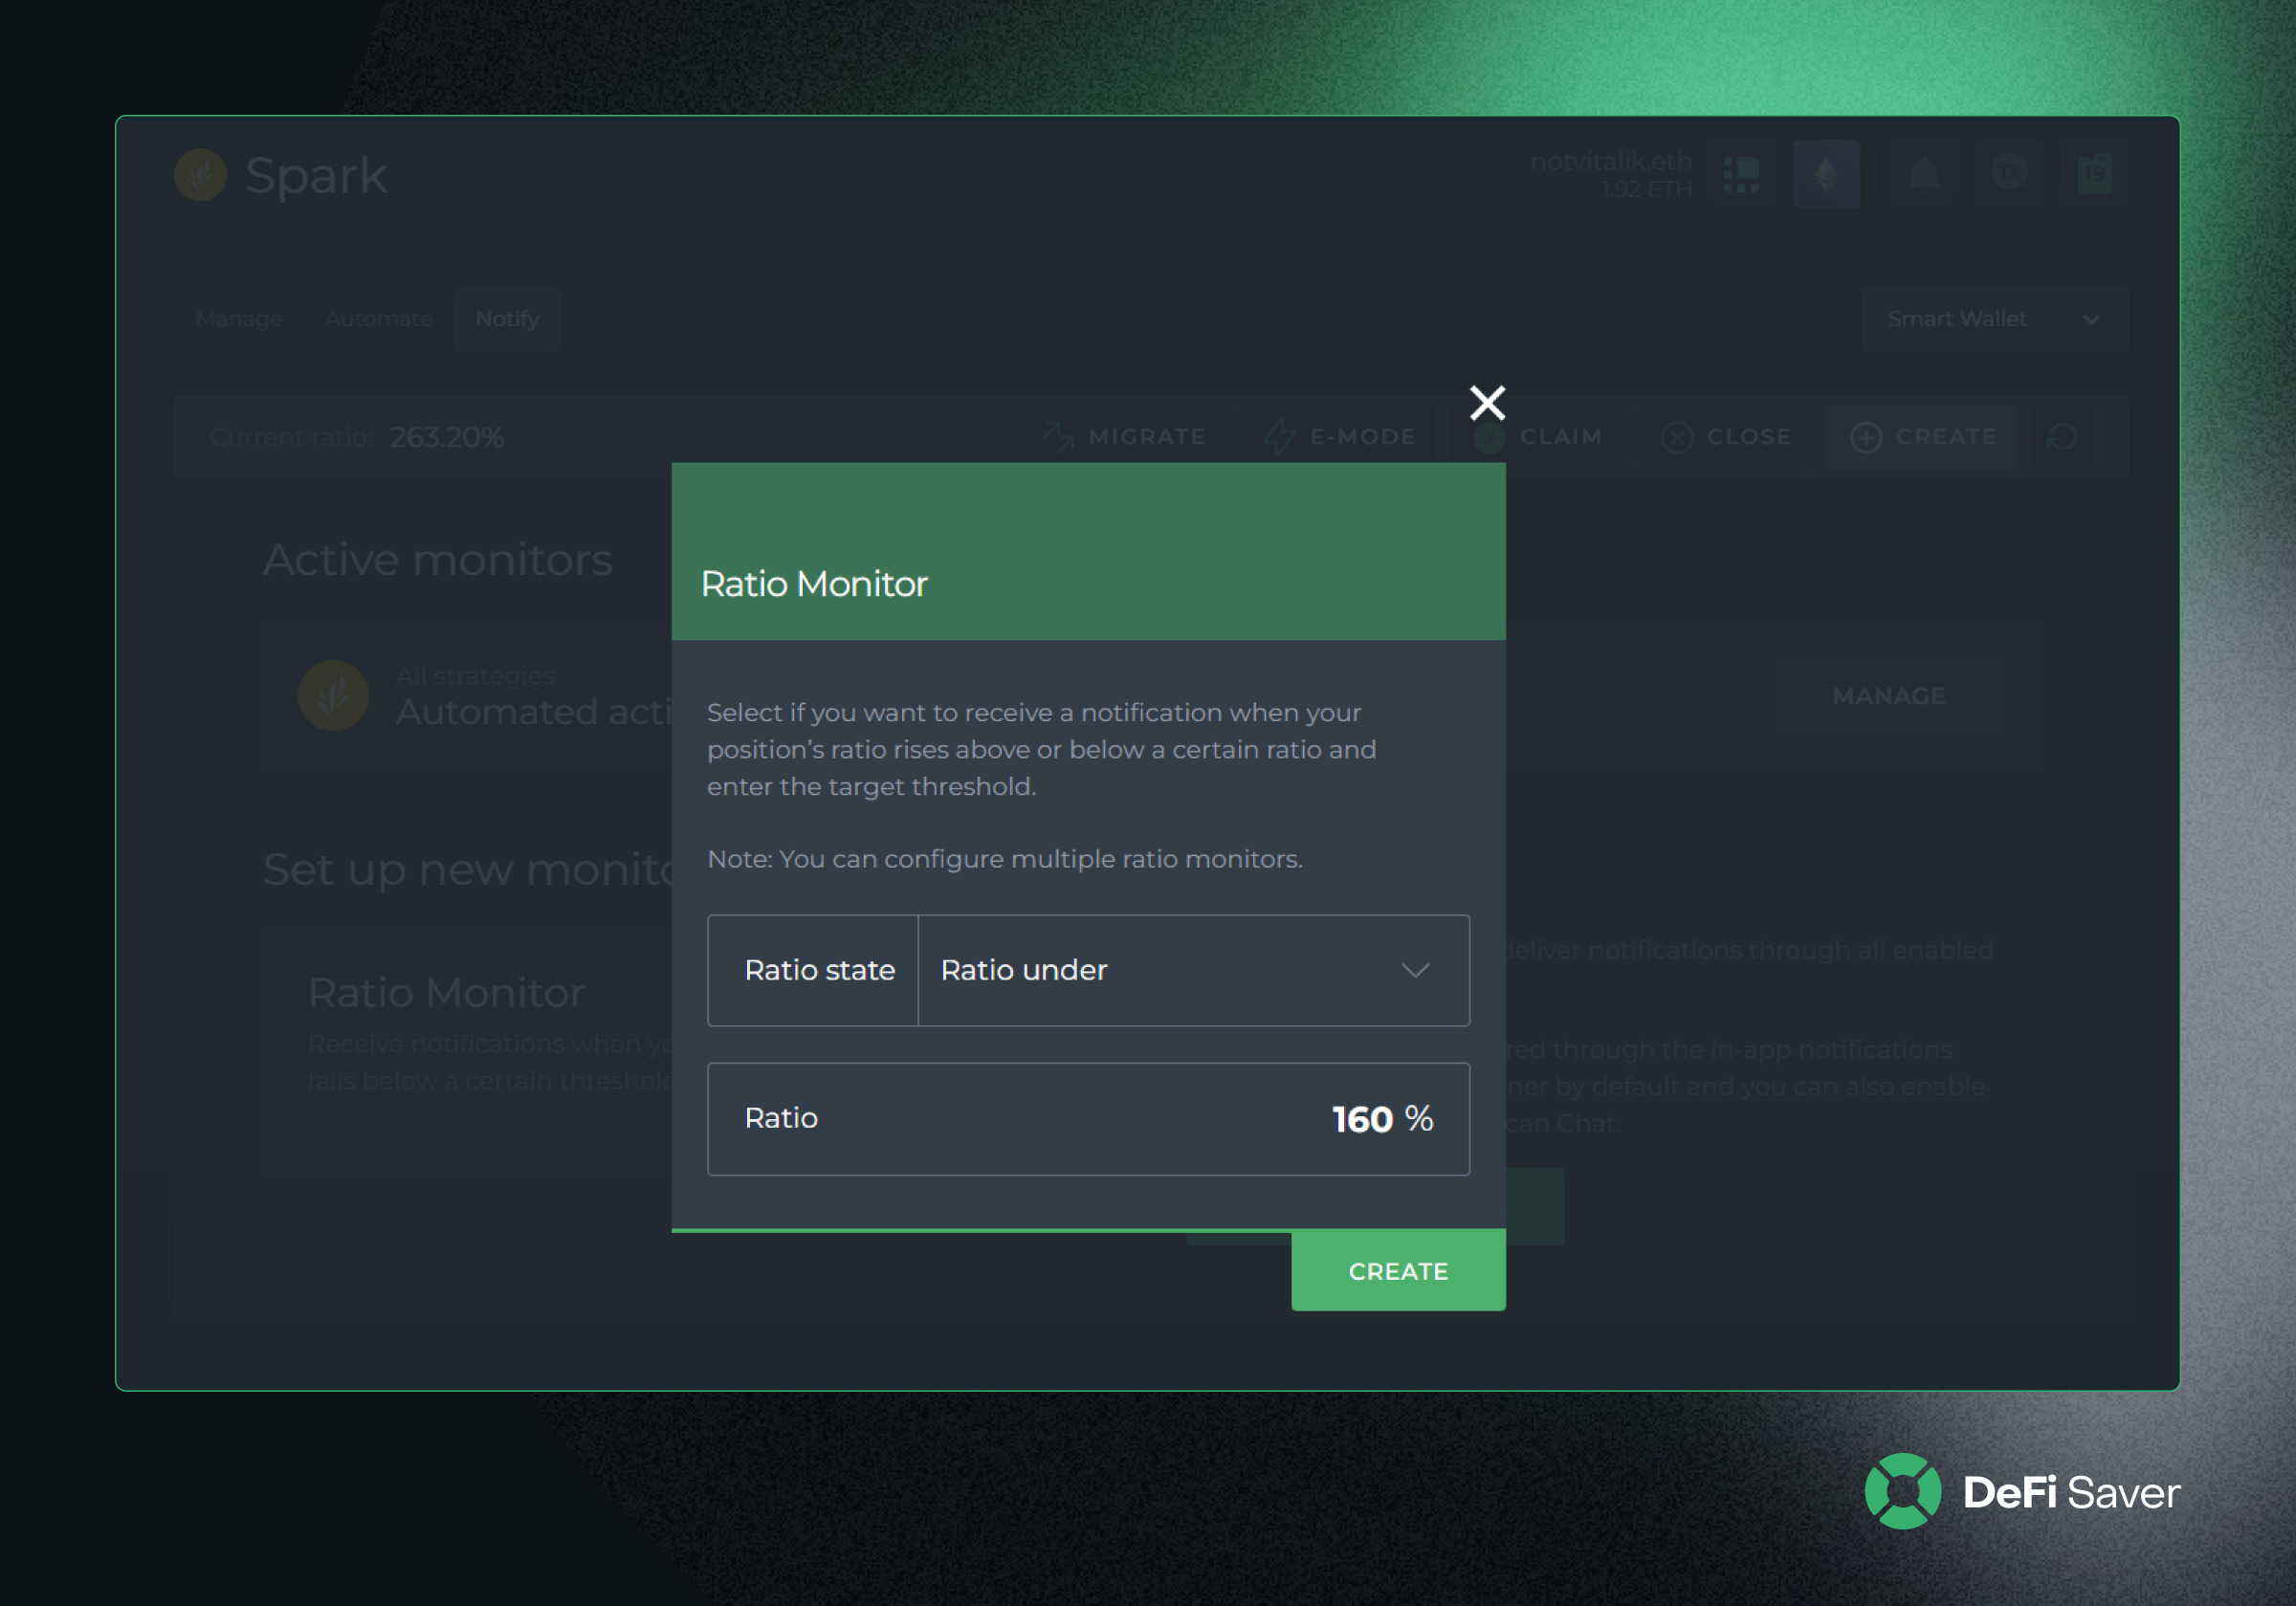The image size is (2296, 1606).
Task: Click the Current ratio 263.20% value
Action: click(447, 437)
